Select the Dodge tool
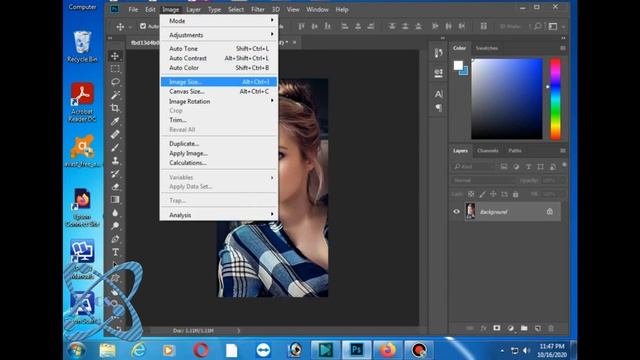The image size is (640, 360). (x=116, y=226)
